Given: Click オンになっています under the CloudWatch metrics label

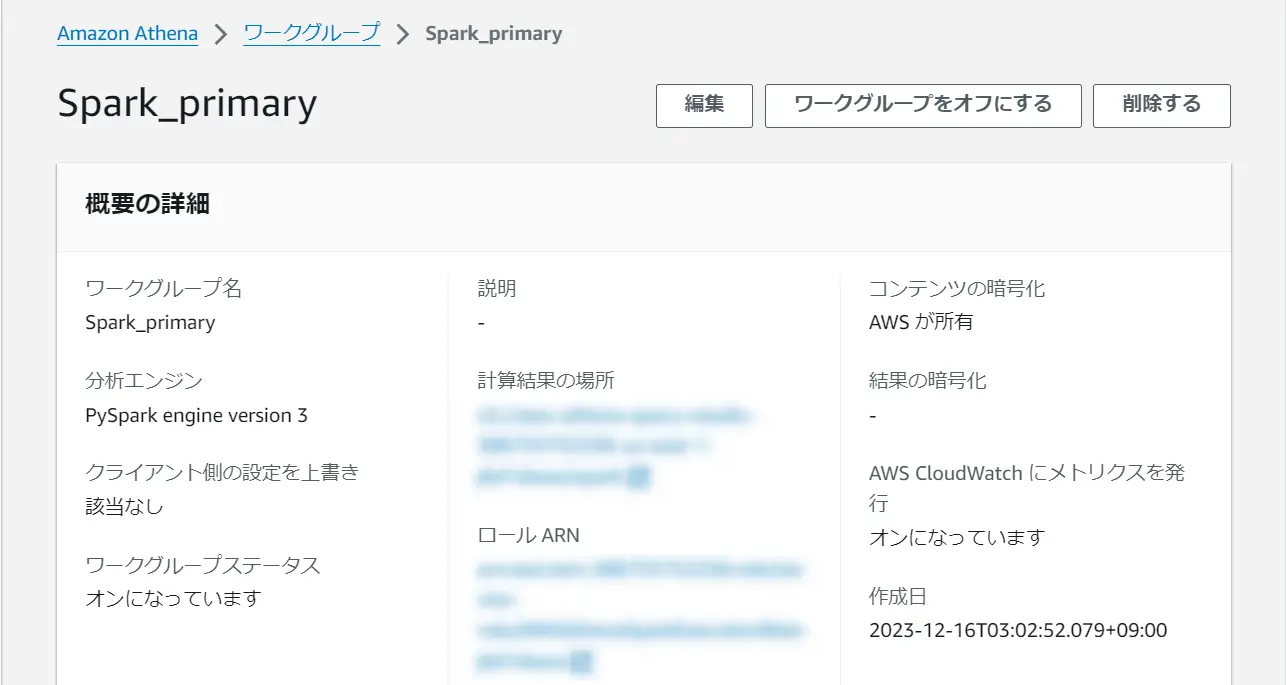Looking at the screenshot, I should coord(957,538).
